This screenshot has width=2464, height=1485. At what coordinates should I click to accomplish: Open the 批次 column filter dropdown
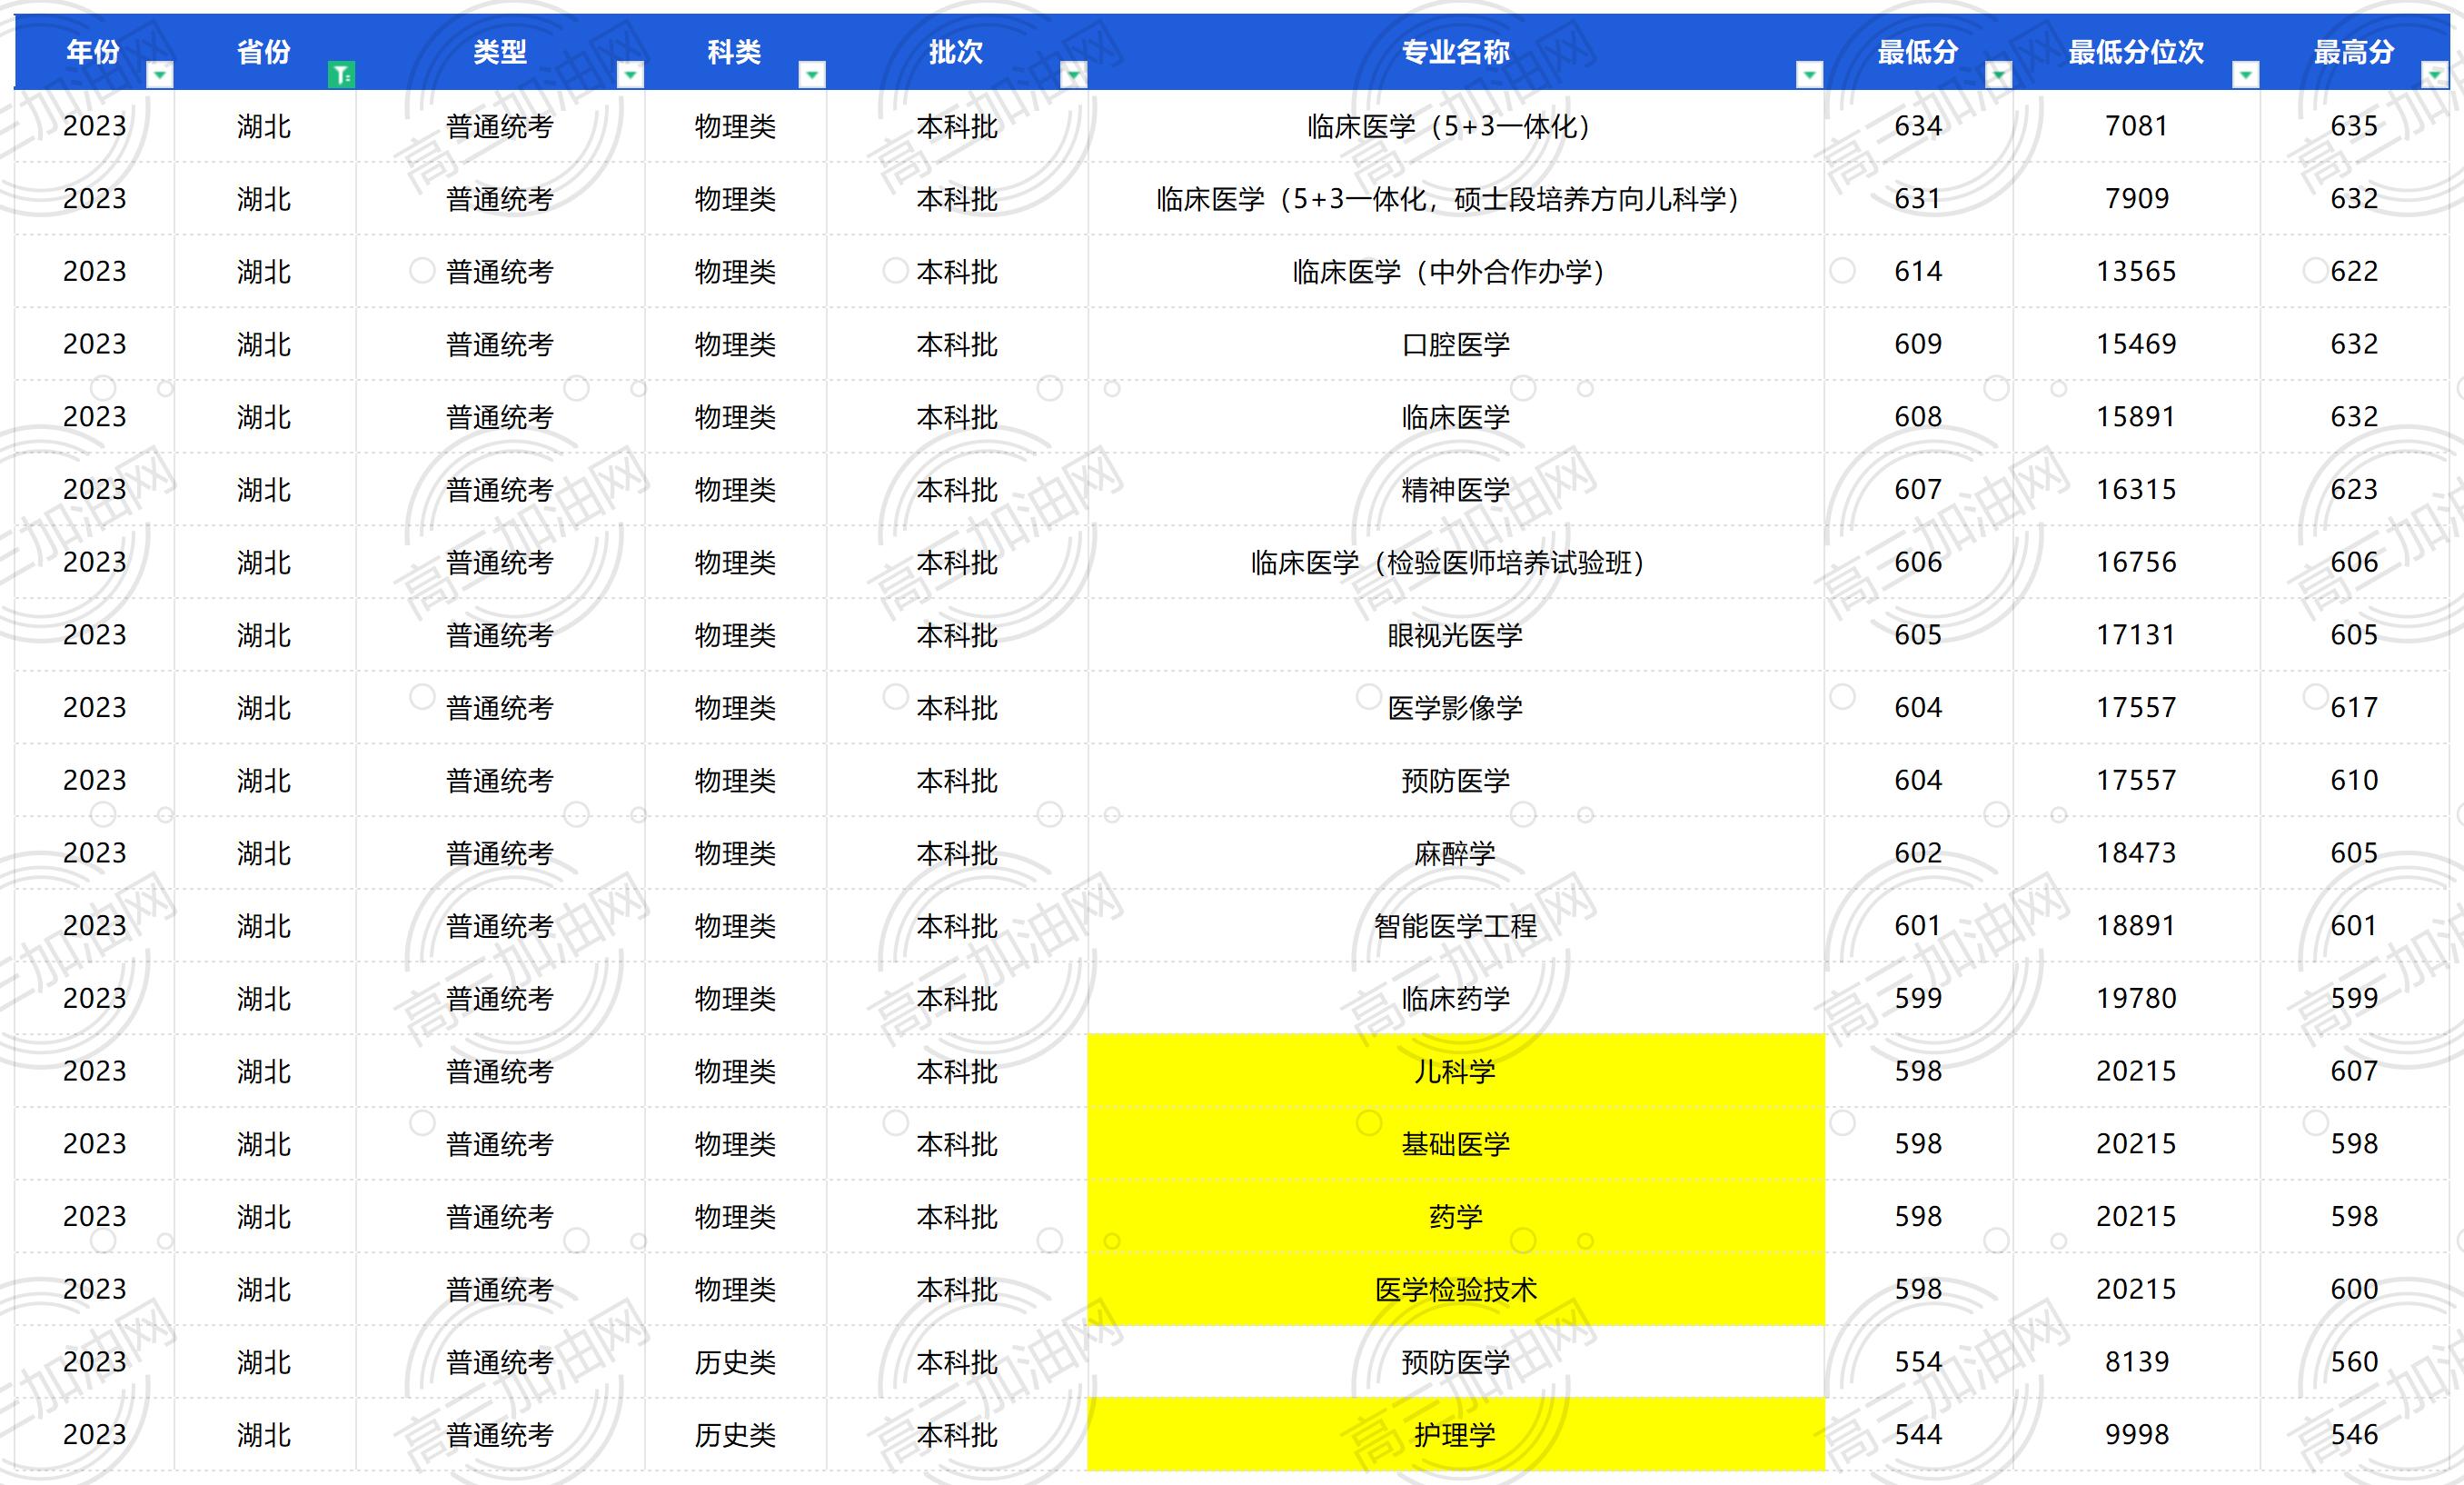[x=1073, y=75]
